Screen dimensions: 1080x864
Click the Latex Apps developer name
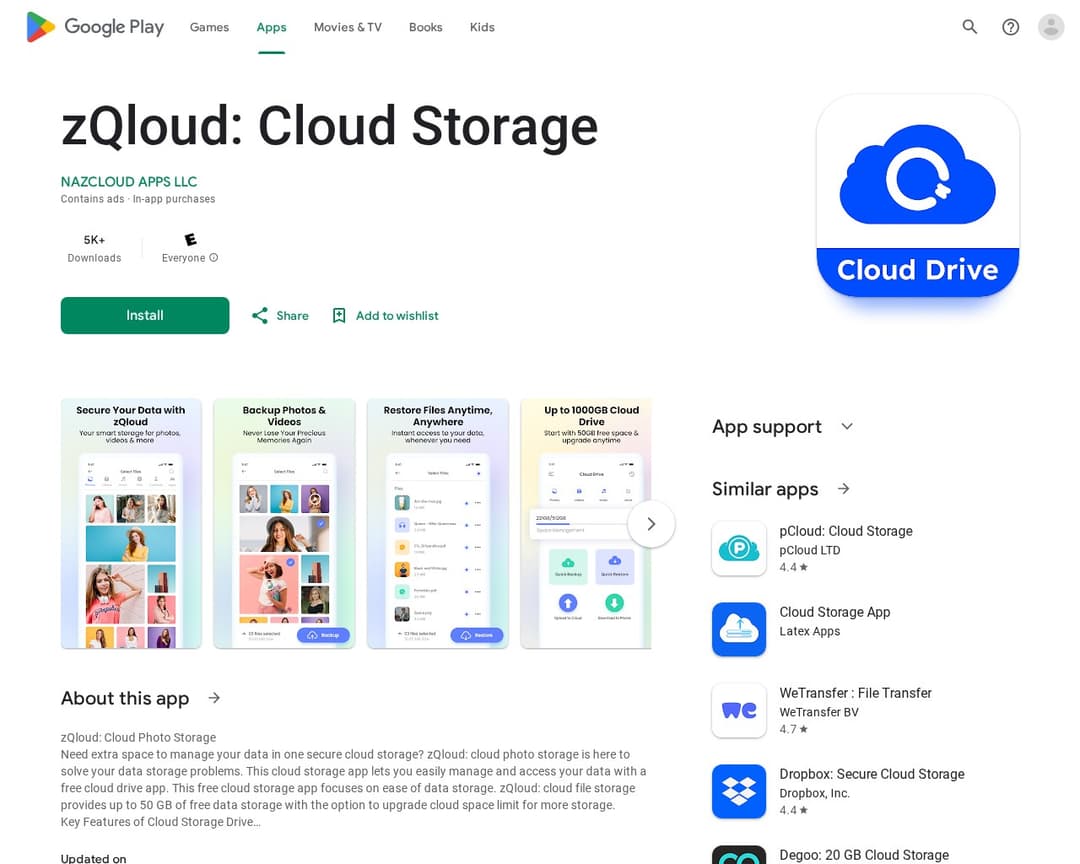pos(810,631)
